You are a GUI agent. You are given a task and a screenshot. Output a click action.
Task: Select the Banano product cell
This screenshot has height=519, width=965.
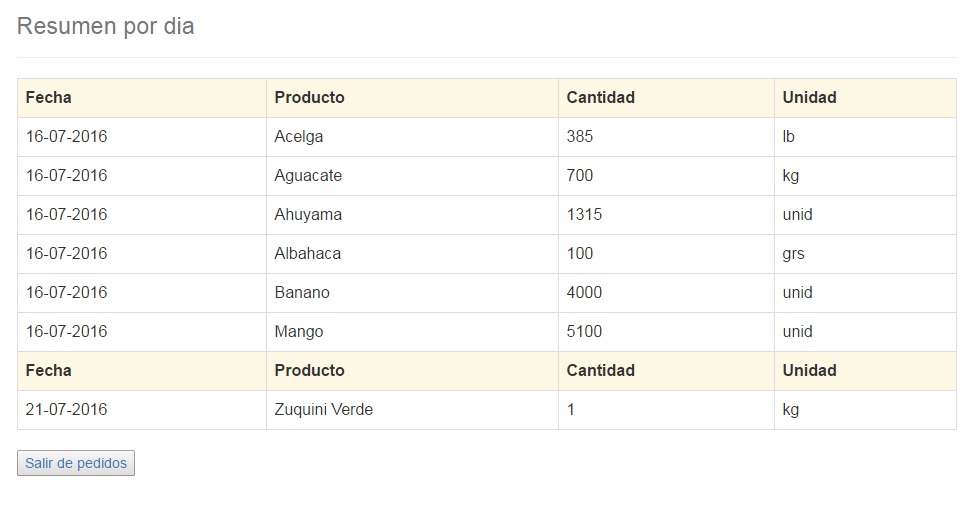[x=412, y=292]
